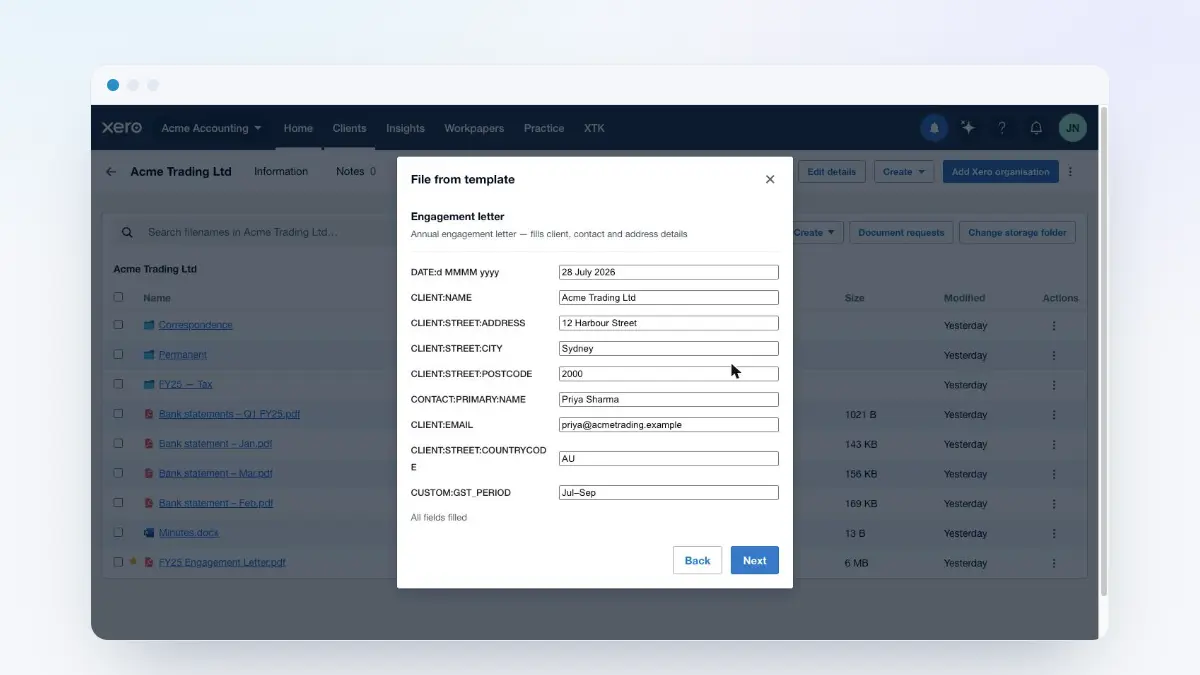Open actions menu for the Minutes.docx row

[1053, 533]
